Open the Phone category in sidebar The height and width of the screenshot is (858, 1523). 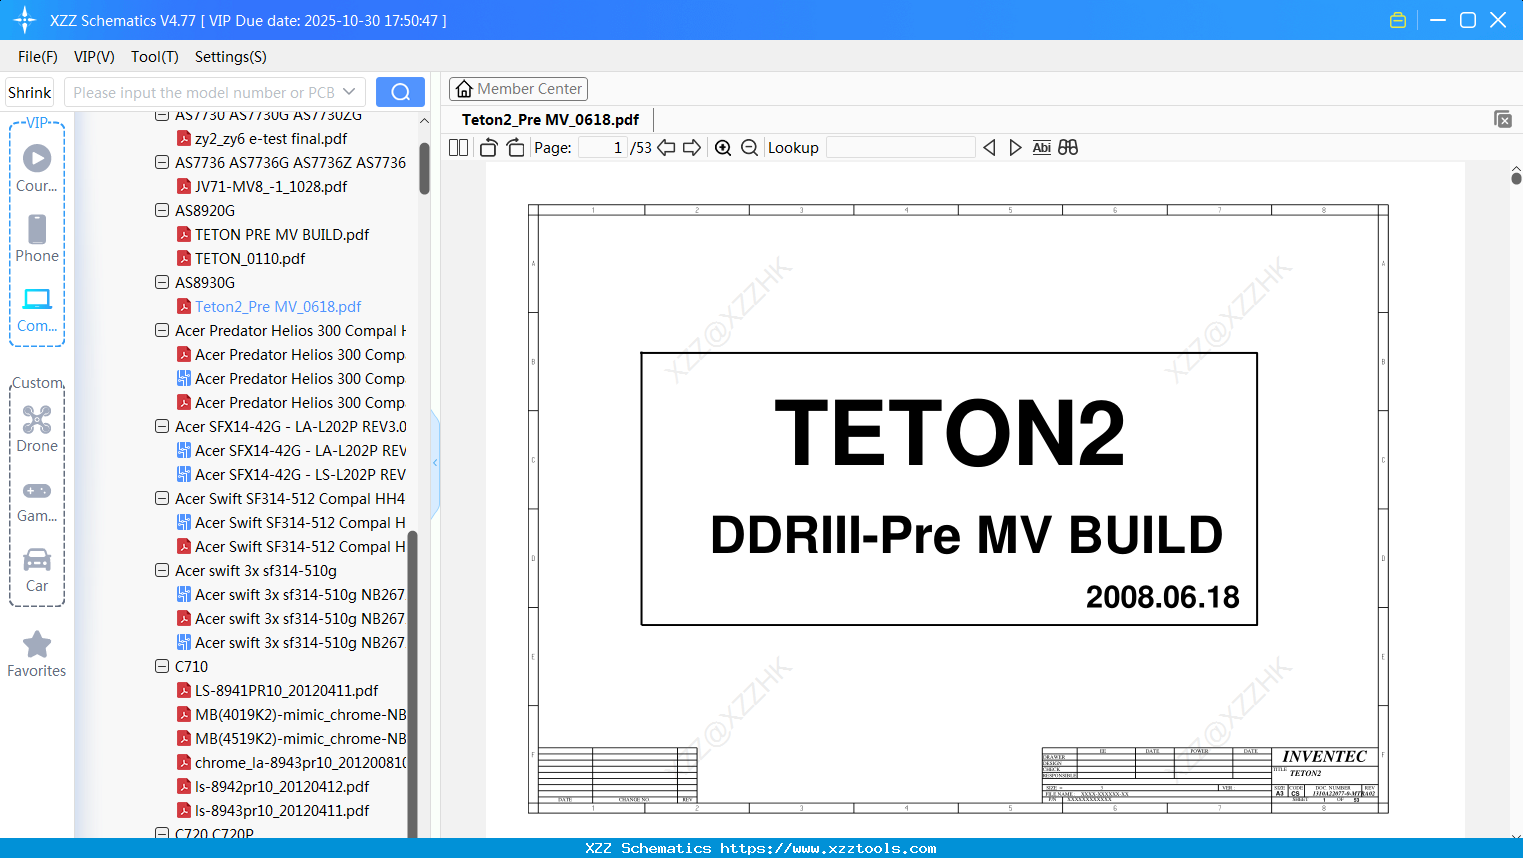click(x=37, y=238)
